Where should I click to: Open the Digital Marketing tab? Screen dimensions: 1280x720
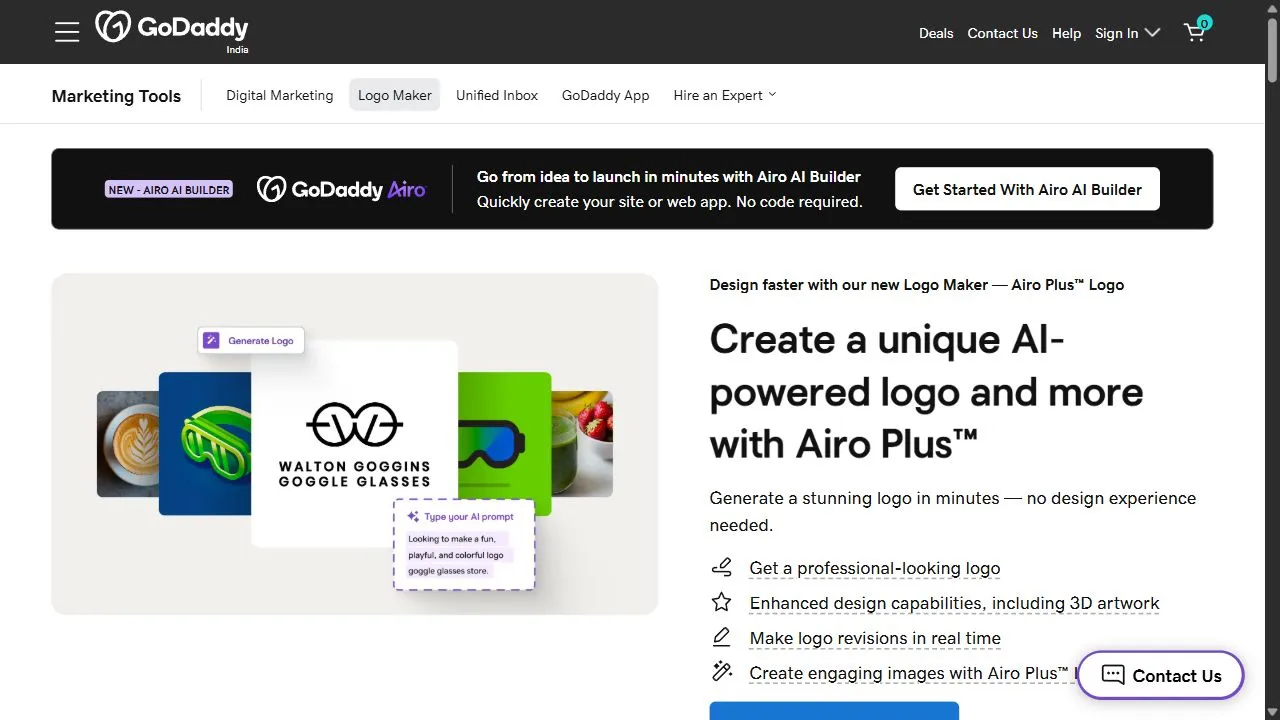pyautogui.click(x=280, y=95)
